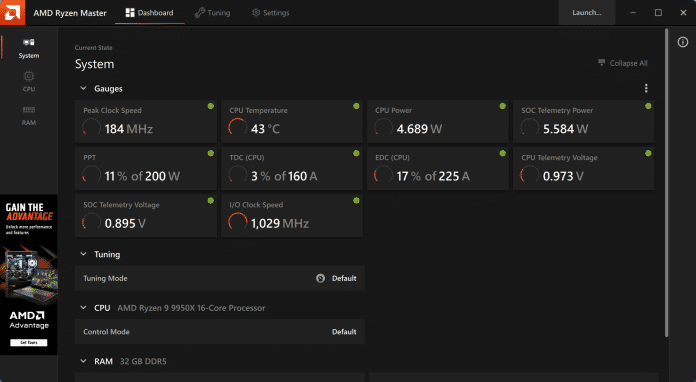Screen dimensions: 696x382
Task: Click the 1,029 MHz I/O clock value
Action: pyautogui.click(x=280, y=223)
